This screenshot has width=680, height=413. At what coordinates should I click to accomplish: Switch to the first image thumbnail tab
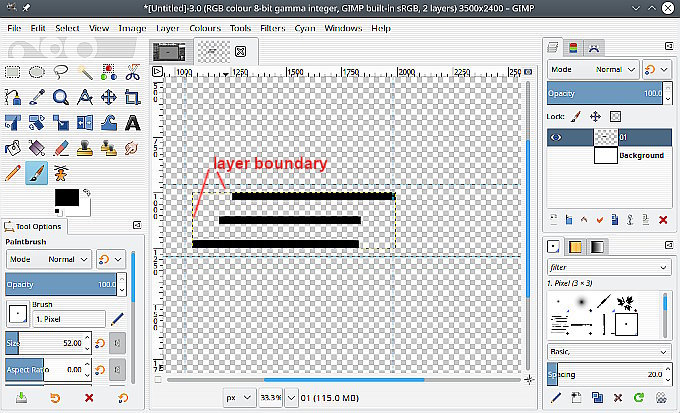[x=169, y=52]
